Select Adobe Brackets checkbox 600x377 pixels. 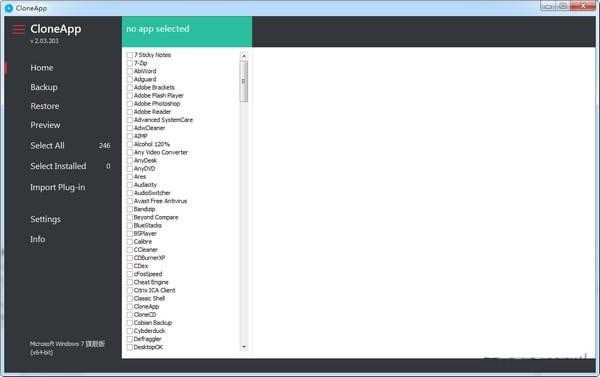130,88
